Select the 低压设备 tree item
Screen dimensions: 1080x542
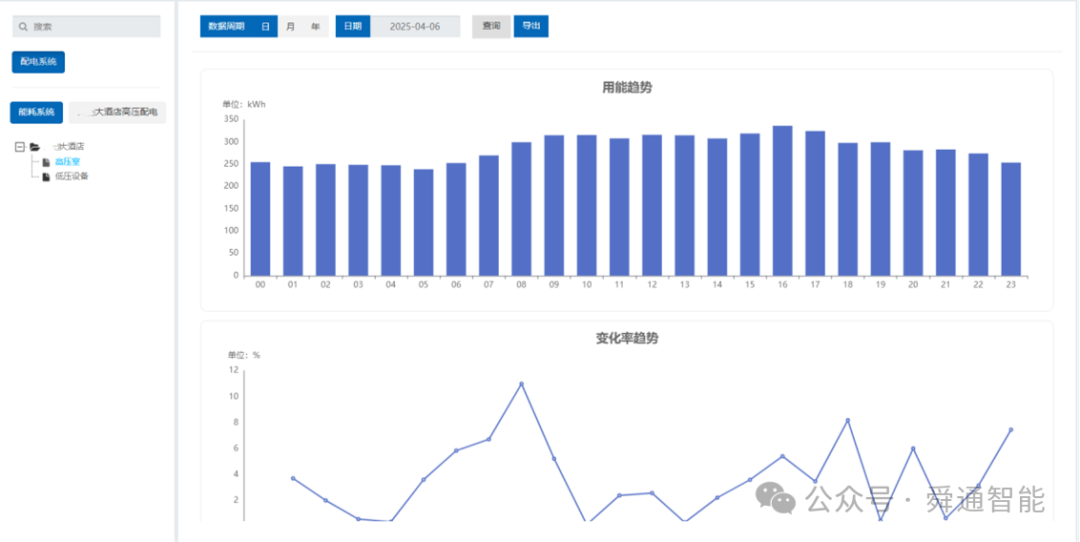pyautogui.click(x=72, y=177)
